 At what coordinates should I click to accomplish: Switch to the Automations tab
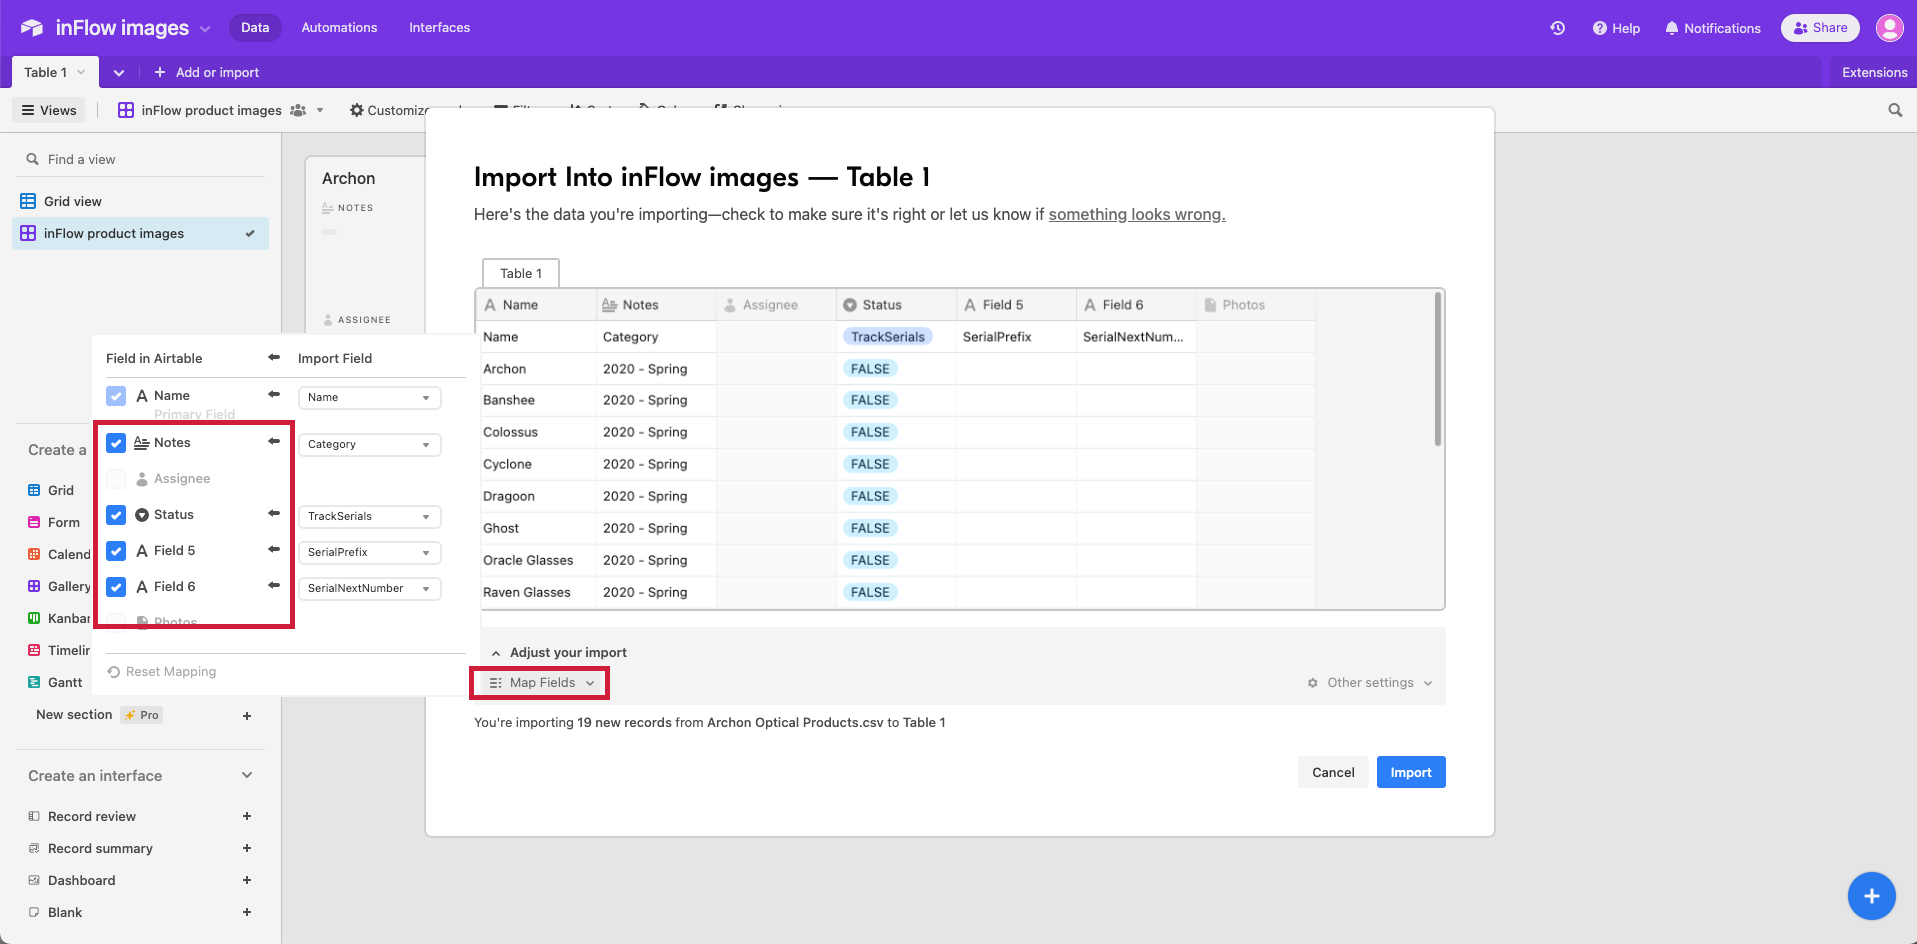coord(339,28)
